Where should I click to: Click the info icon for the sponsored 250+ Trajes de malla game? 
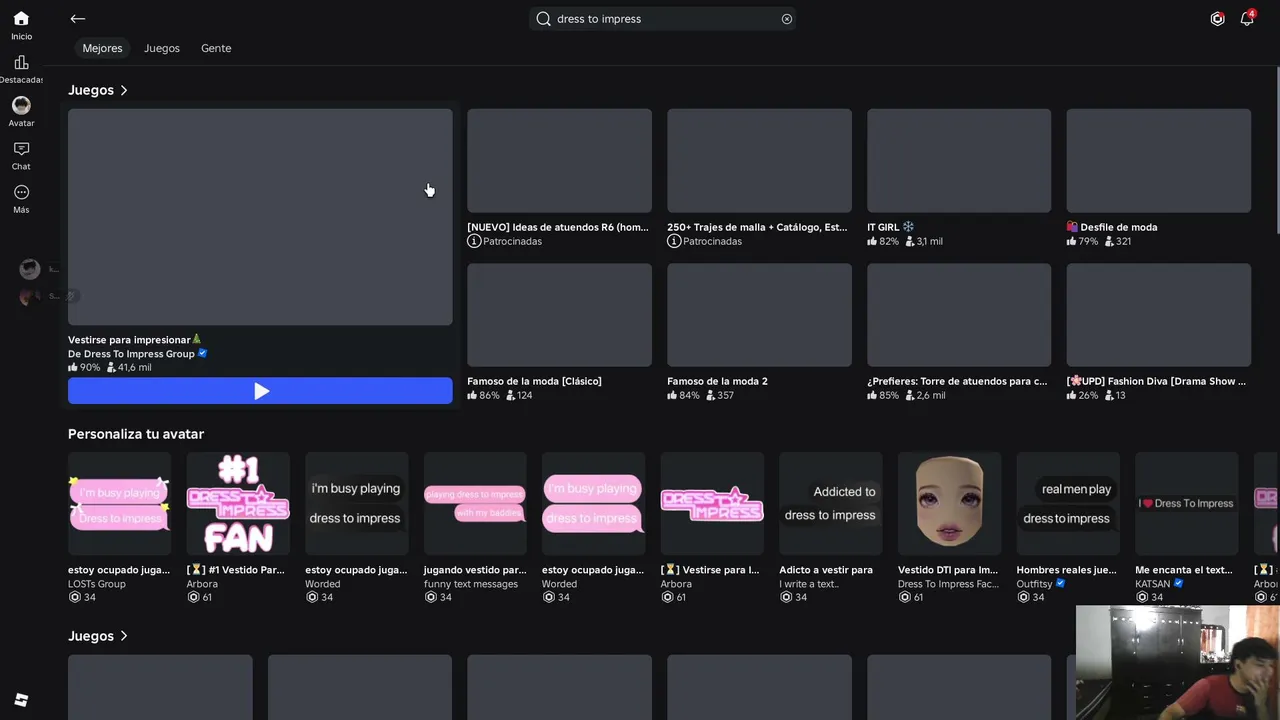[674, 241]
